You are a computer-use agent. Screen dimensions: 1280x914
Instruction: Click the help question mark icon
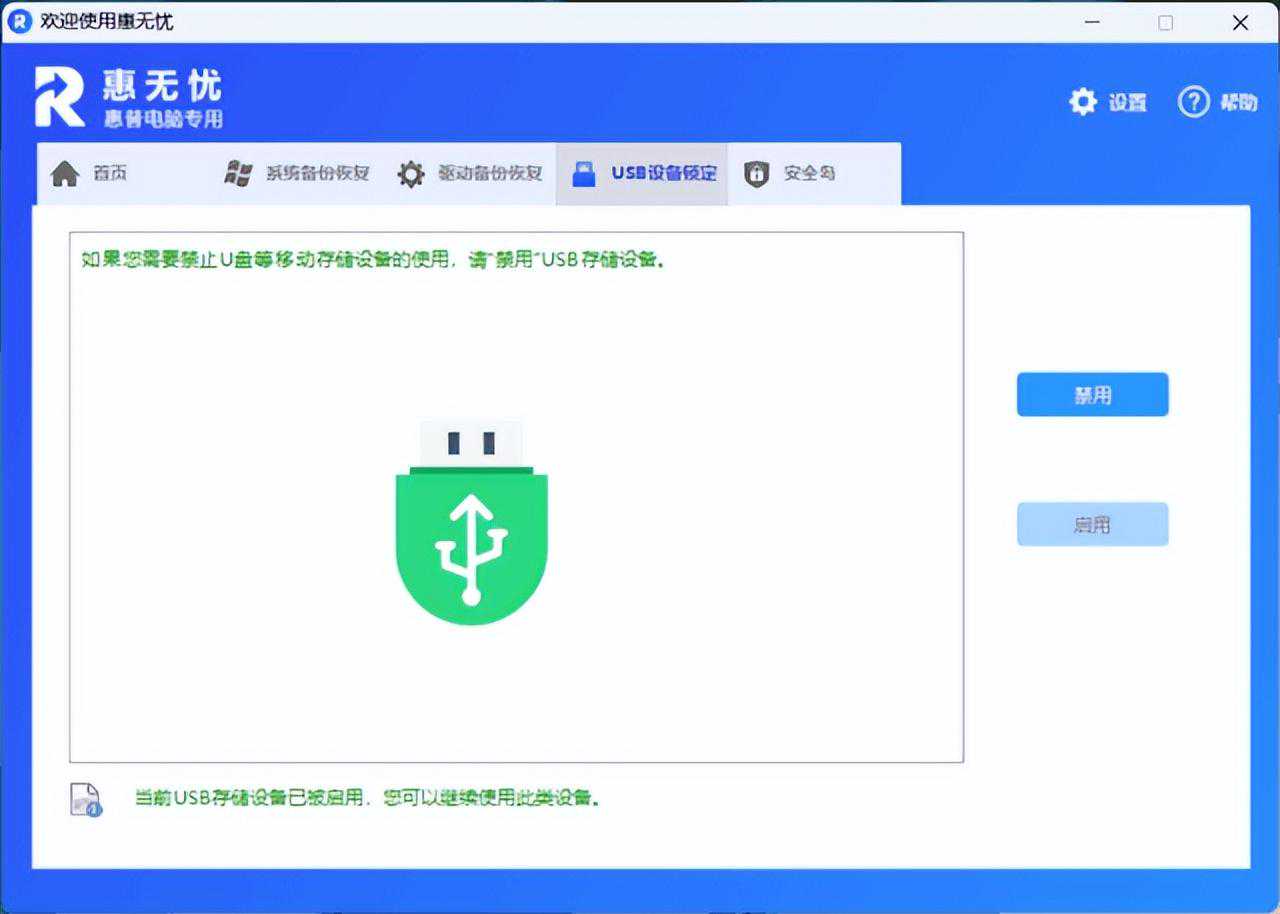tap(1193, 102)
